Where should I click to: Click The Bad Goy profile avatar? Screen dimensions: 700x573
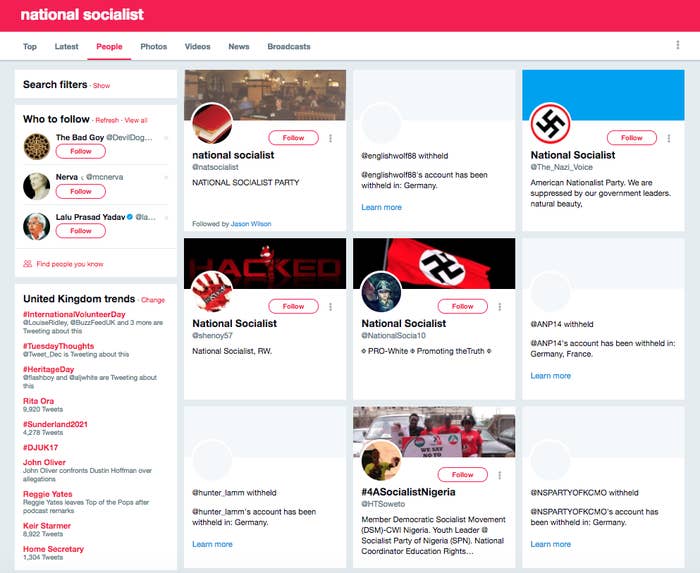[37, 145]
